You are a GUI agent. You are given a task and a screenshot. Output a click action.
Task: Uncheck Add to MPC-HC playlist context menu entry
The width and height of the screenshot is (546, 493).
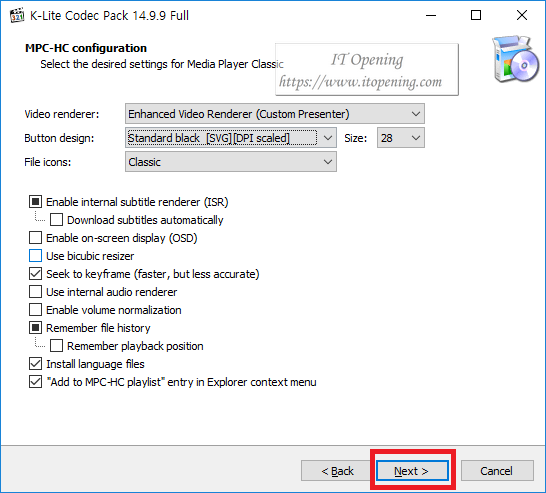pyautogui.click(x=36, y=382)
